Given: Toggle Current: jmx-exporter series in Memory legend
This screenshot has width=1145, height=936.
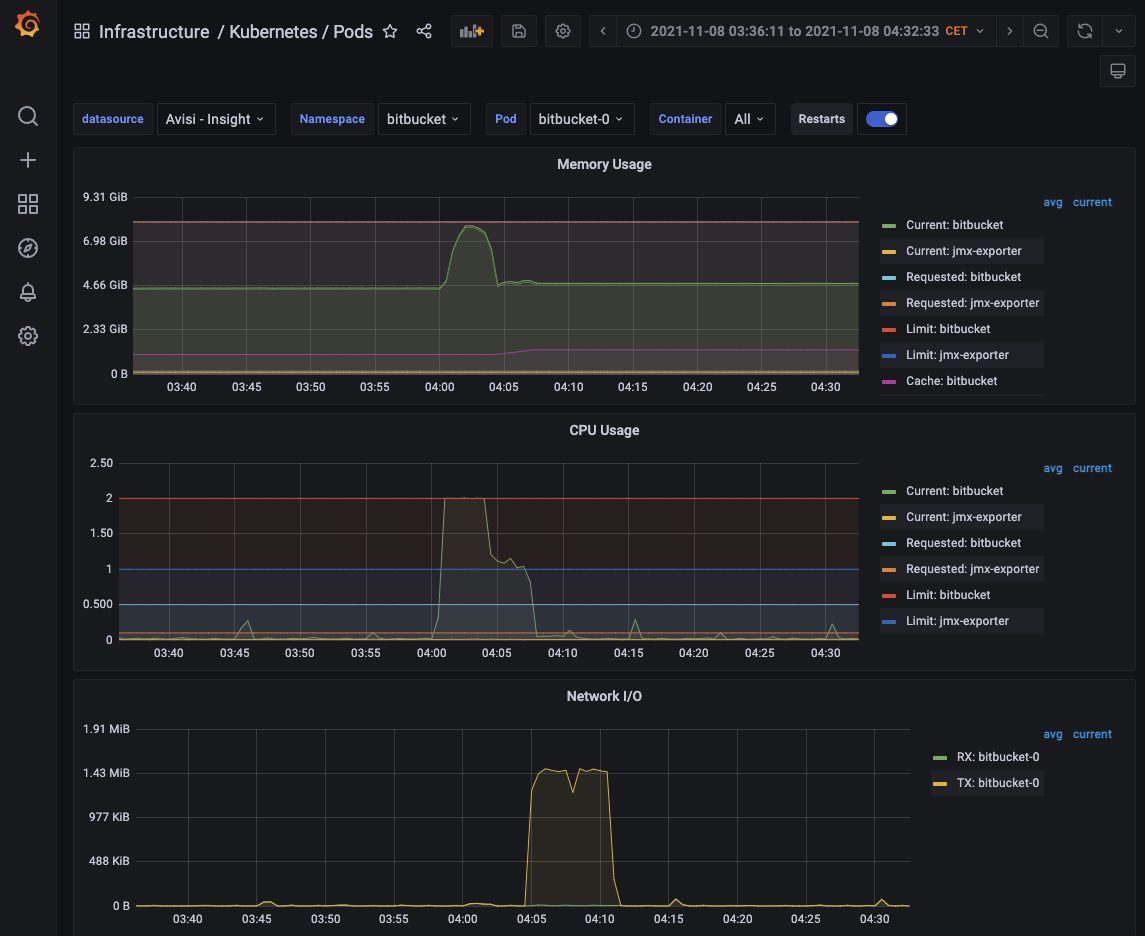Looking at the screenshot, I should pos(963,250).
